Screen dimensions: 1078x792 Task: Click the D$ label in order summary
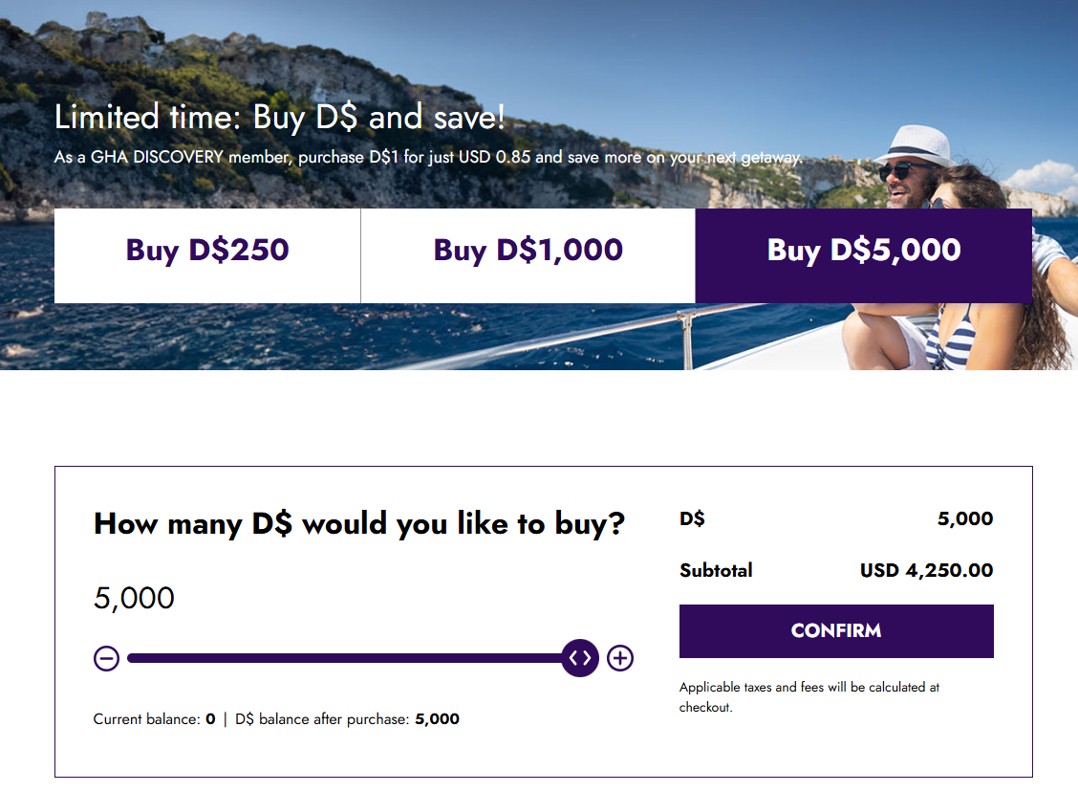pyautogui.click(x=692, y=519)
